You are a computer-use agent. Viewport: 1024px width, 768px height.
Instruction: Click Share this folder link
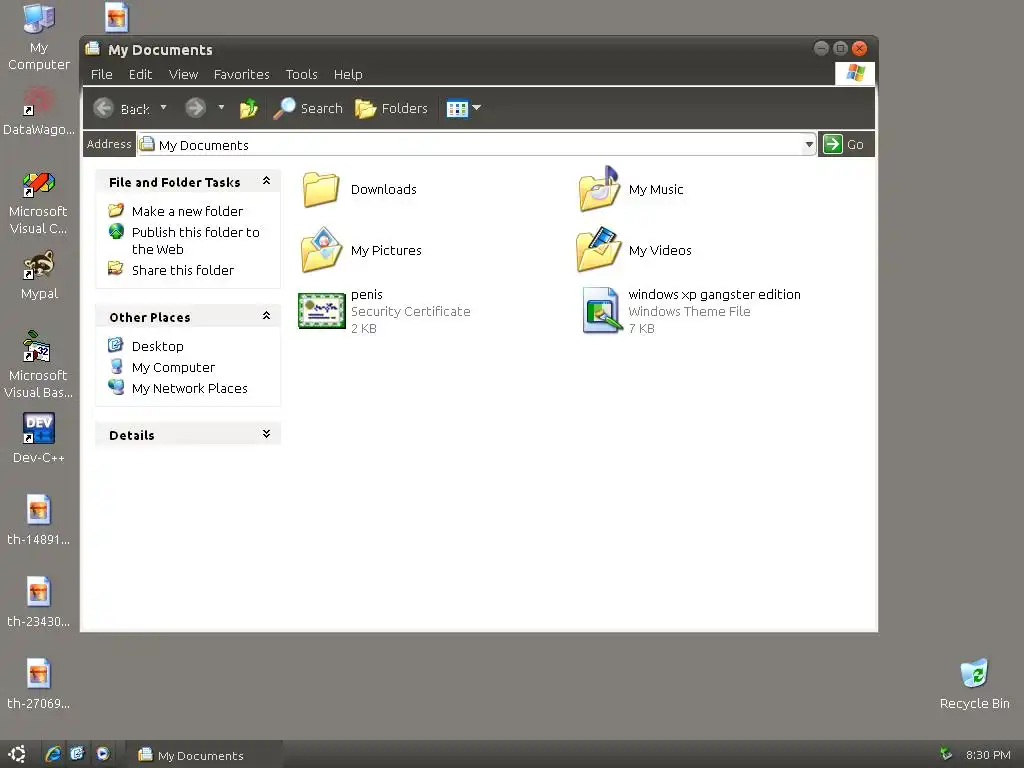pos(183,270)
